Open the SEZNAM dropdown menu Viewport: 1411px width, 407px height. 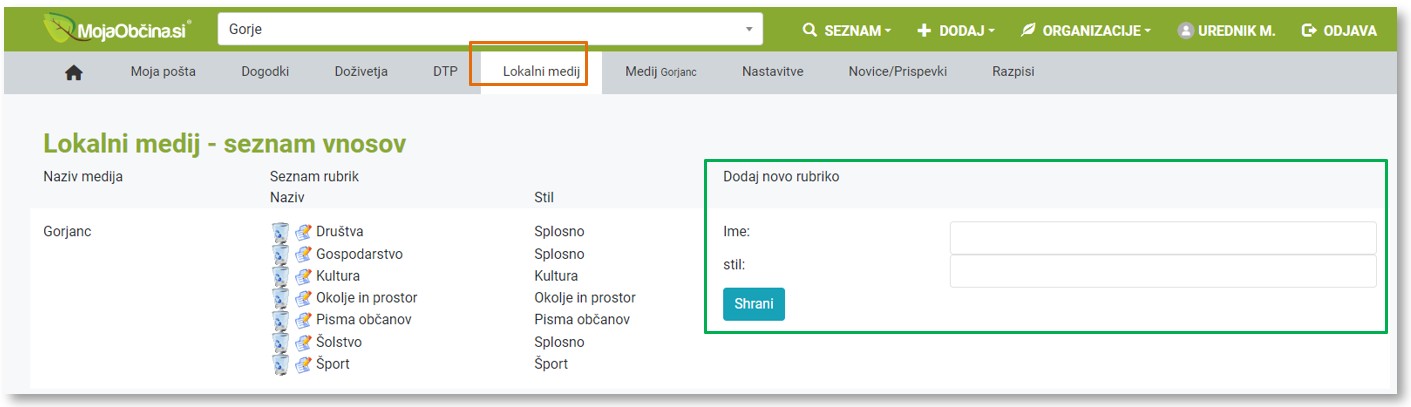point(847,31)
